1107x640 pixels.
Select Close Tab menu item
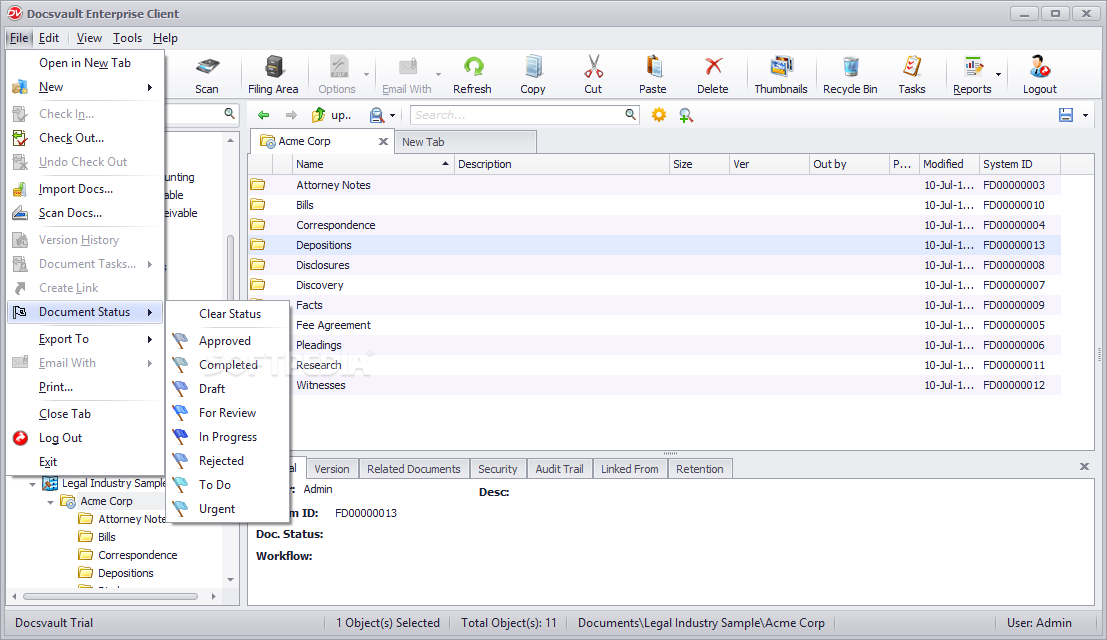85,414
